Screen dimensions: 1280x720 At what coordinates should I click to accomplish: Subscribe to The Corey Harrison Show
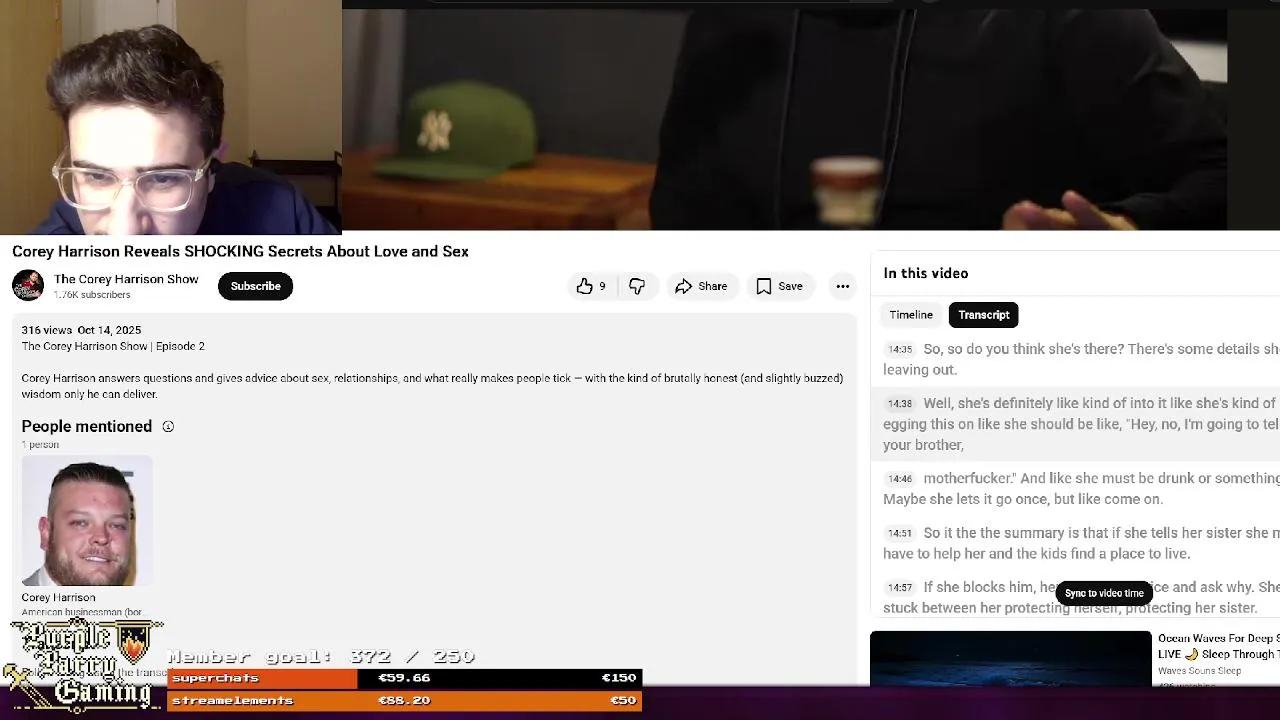[x=256, y=286]
